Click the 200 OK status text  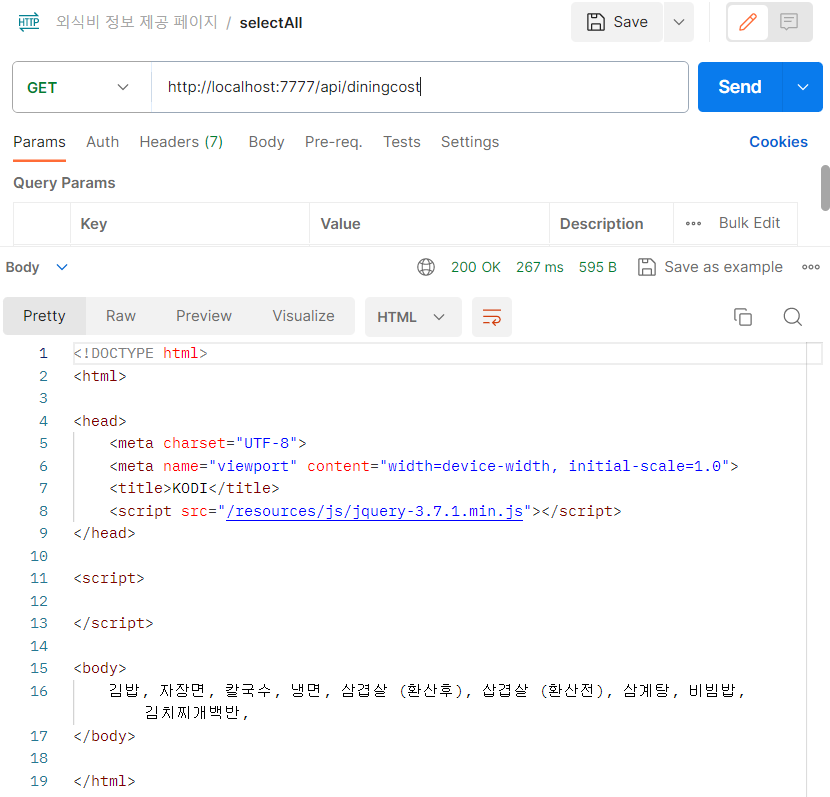tap(475, 267)
